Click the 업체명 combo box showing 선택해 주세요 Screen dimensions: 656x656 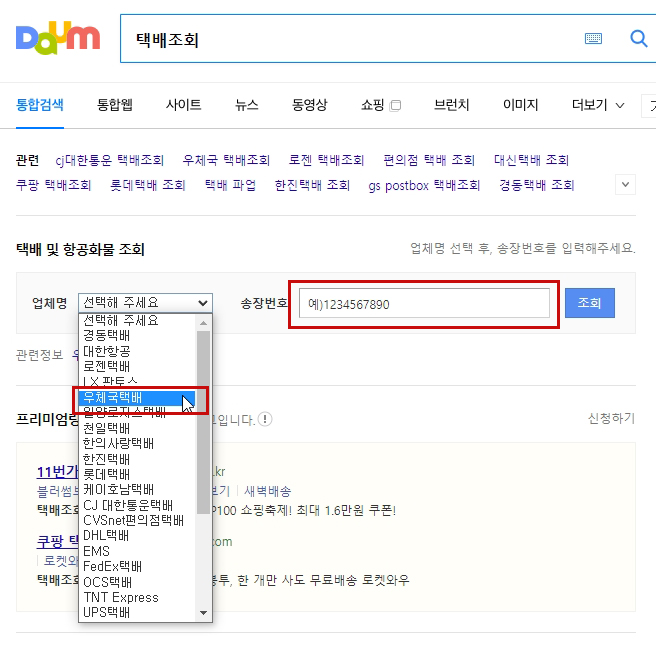coord(145,302)
